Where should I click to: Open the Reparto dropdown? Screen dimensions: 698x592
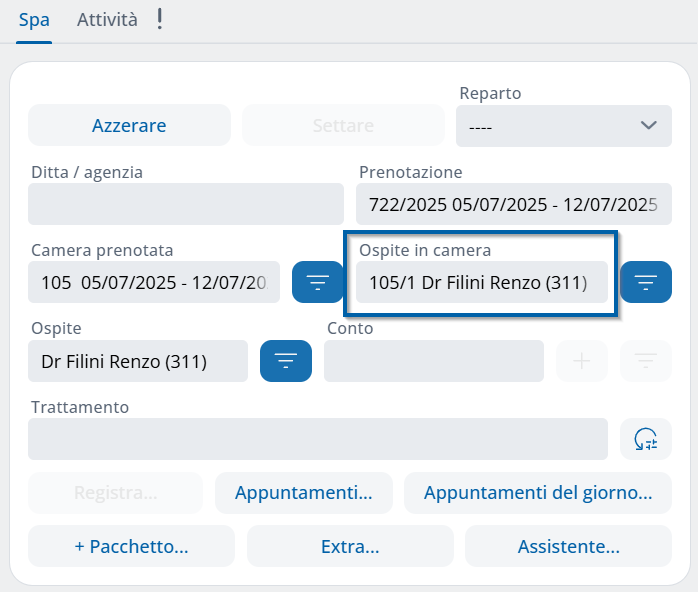coord(564,126)
